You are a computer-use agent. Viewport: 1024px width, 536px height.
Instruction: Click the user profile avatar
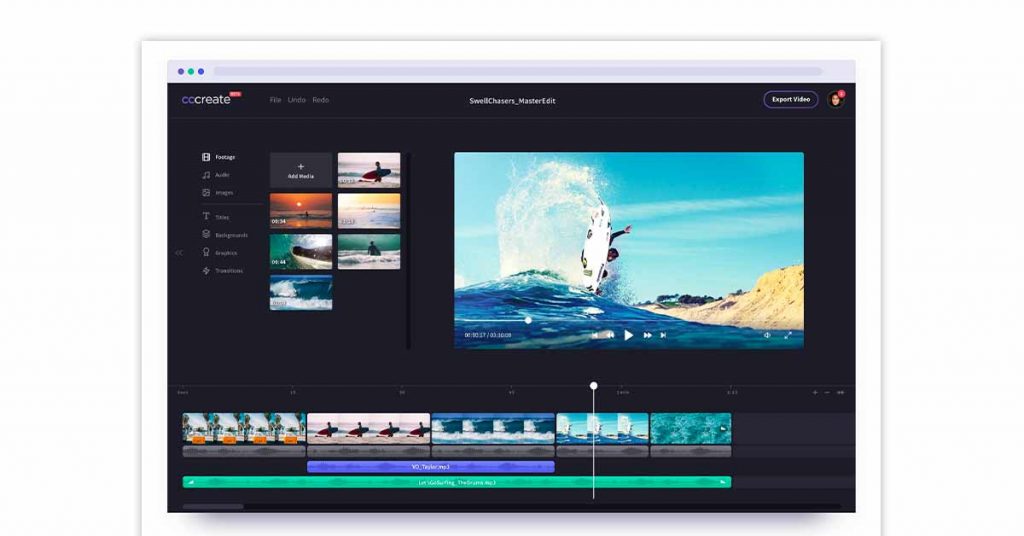click(835, 100)
